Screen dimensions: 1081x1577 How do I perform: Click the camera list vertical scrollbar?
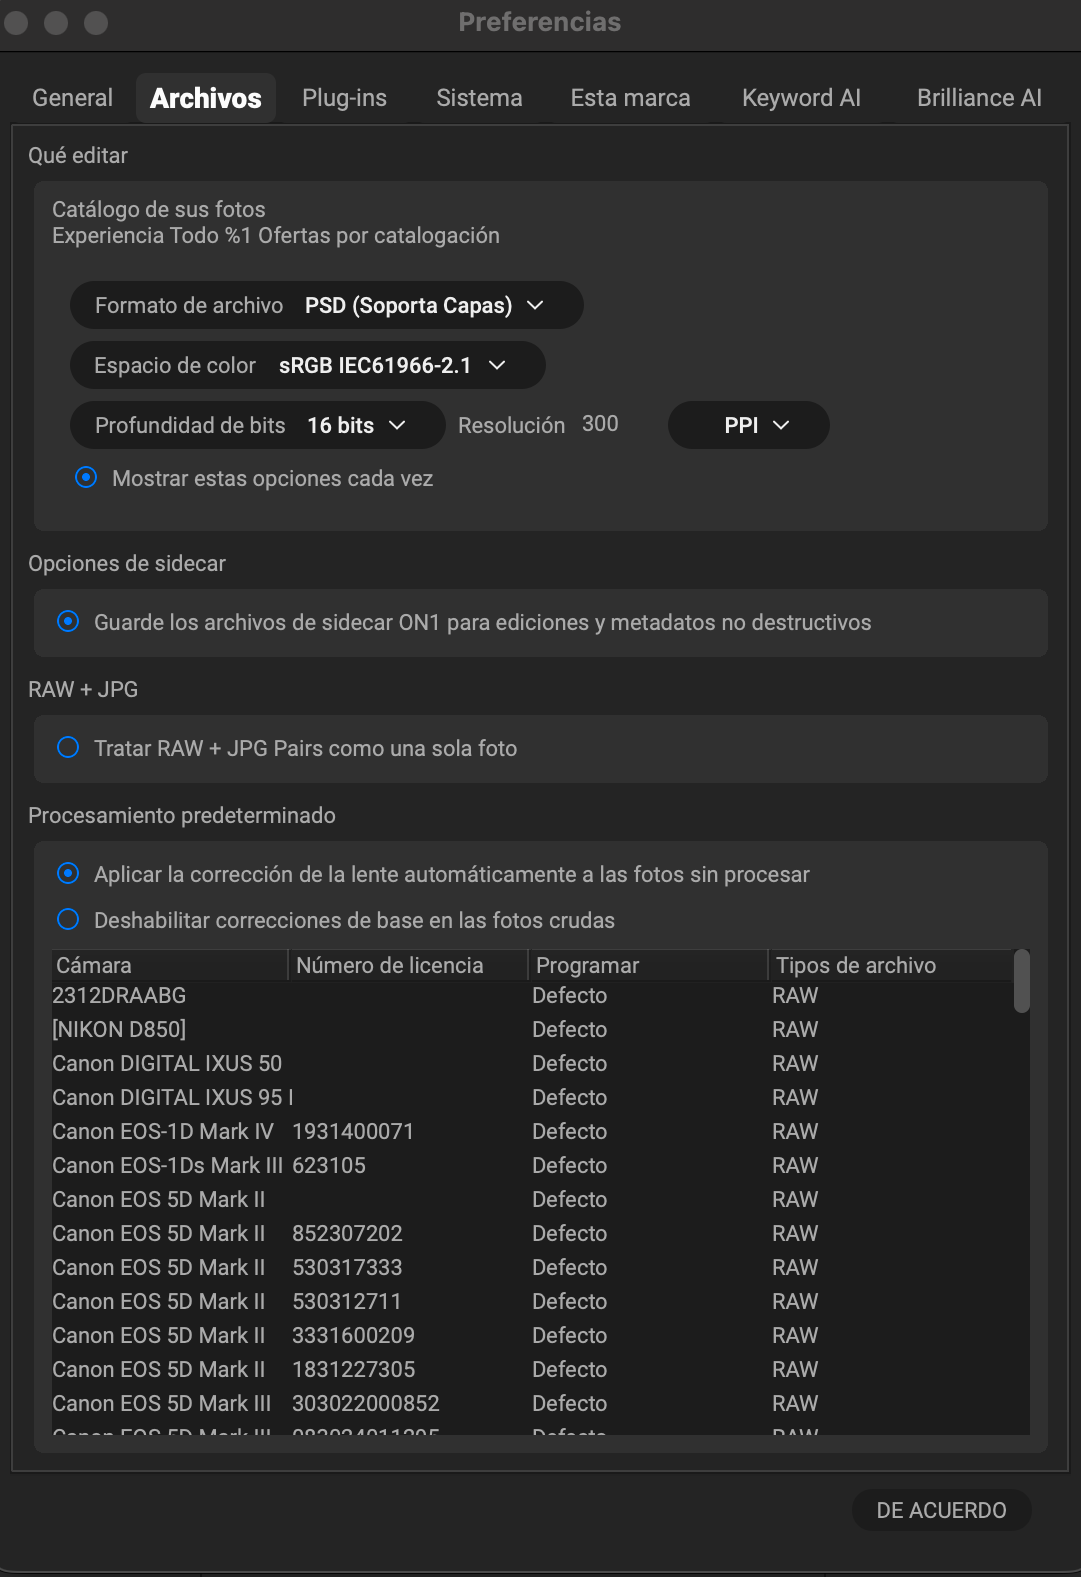click(x=1021, y=981)
